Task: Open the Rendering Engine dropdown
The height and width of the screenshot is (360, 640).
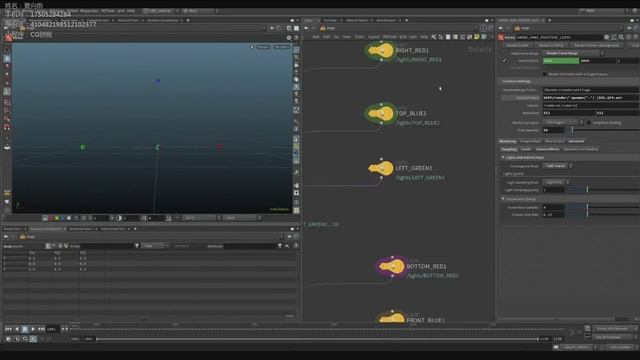Action: tap(563, 122)
